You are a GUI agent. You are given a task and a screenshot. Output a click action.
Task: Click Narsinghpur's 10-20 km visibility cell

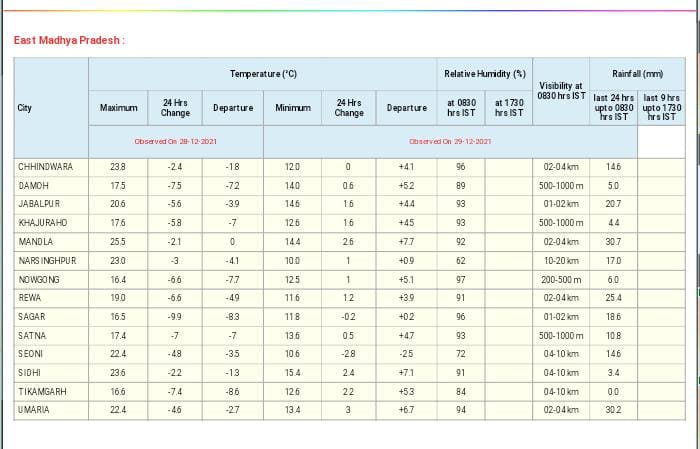[x=561, y=260]
